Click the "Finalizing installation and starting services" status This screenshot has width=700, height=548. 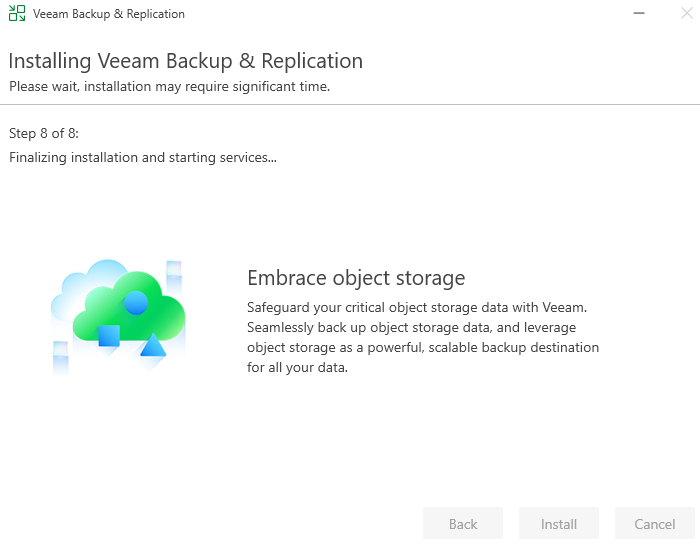(x=143, y=157)
